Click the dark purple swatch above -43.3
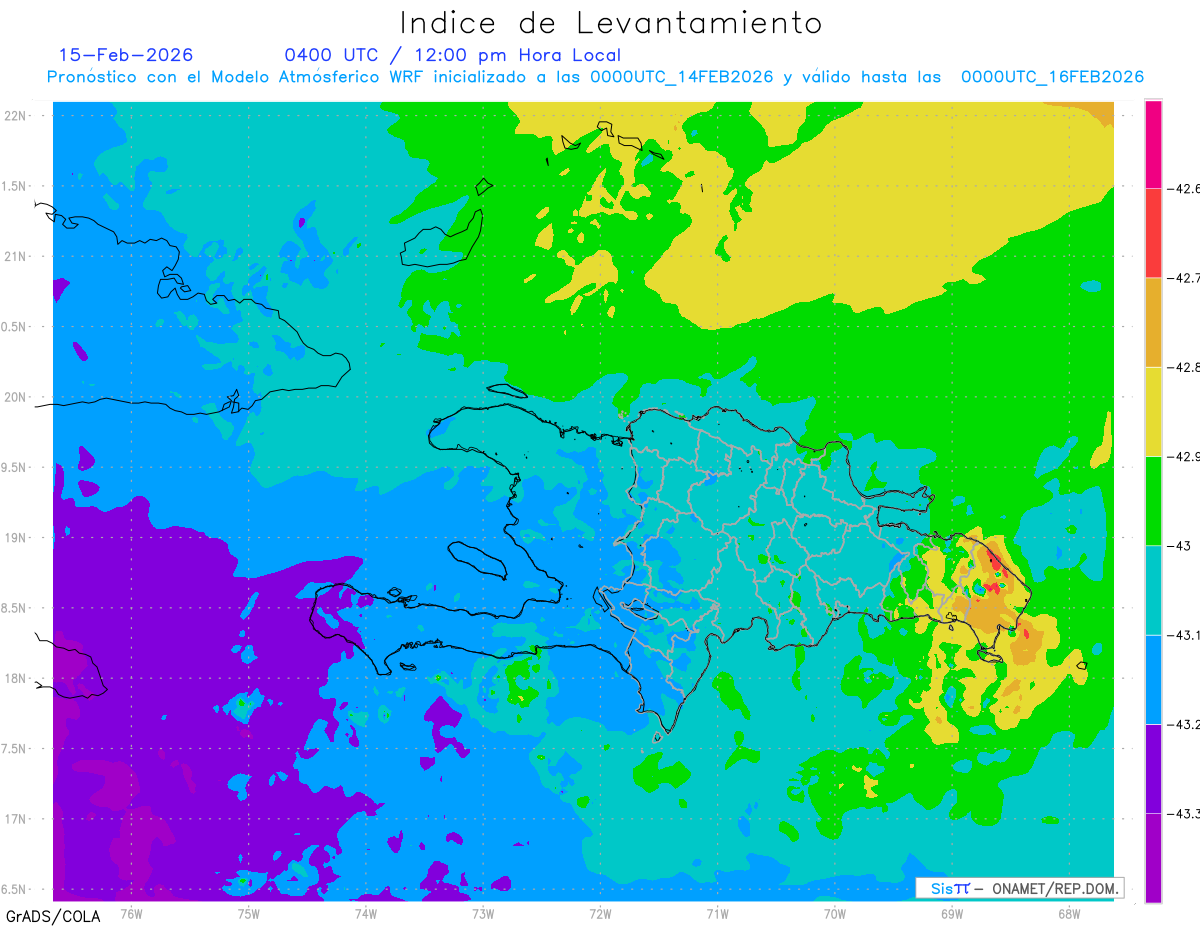Viewport: 1200px width, 927px height. 1153,768
